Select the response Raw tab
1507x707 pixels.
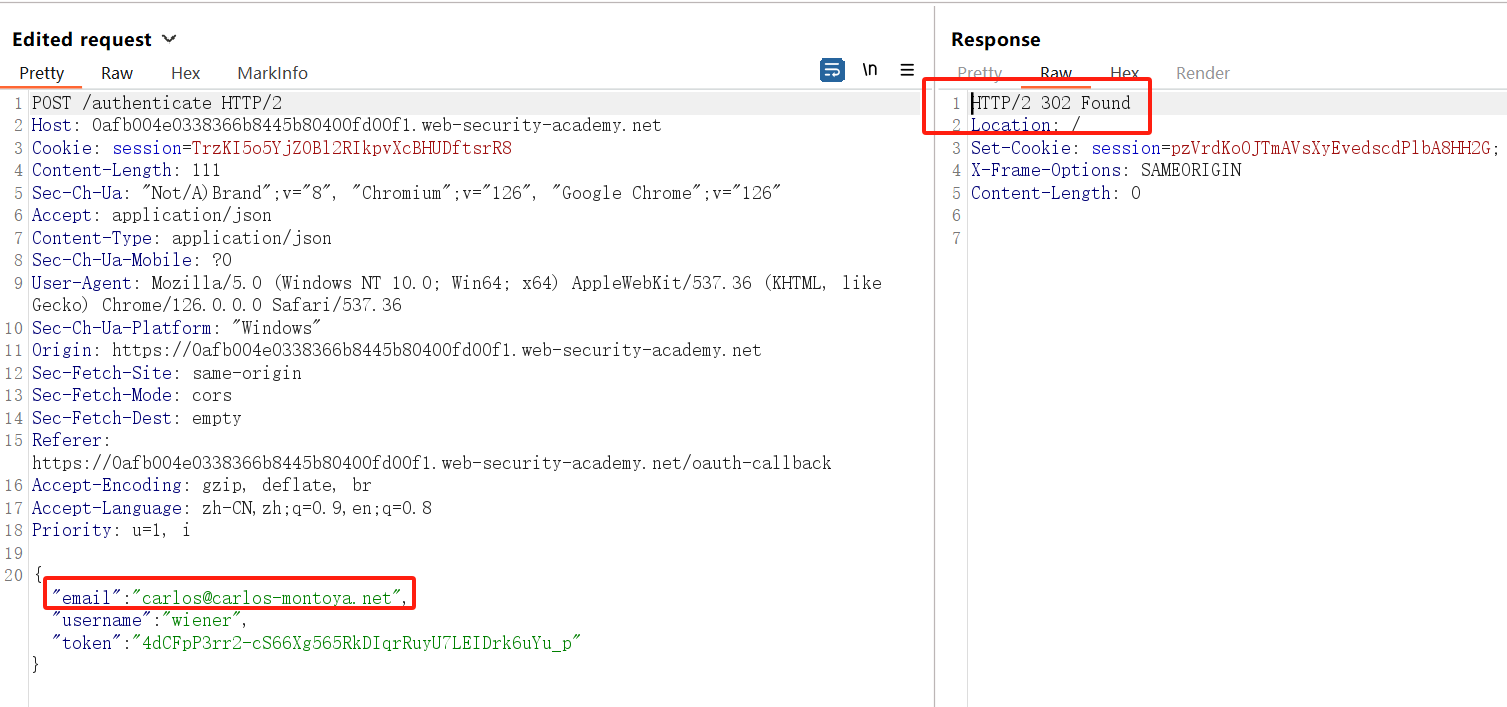(1056, 73)
